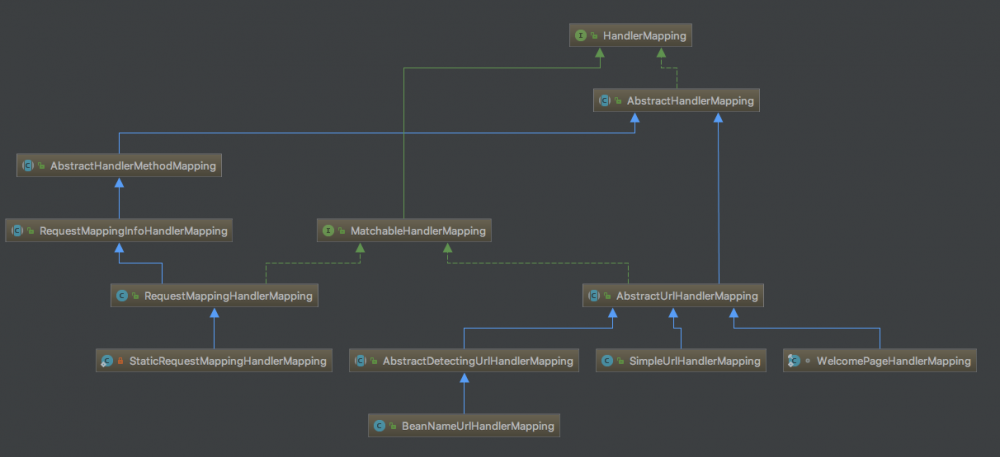Click the abstract class icon of AbstractHandlerMapping
This screenshot has height=457, width=1000.
click(604, 101)
